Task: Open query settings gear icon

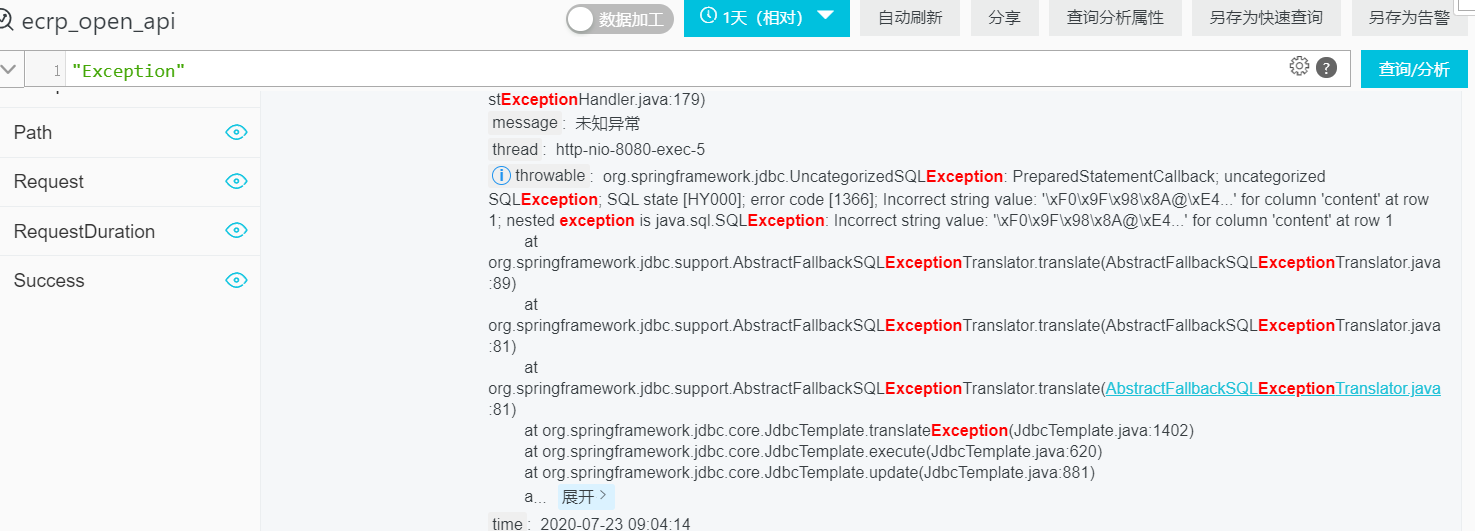Action: pyautogui.click(x=1299, y=67)
